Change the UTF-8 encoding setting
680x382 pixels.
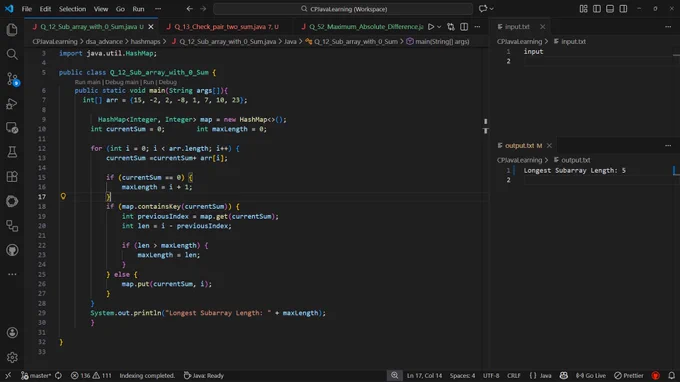click(x=491, y=375)
